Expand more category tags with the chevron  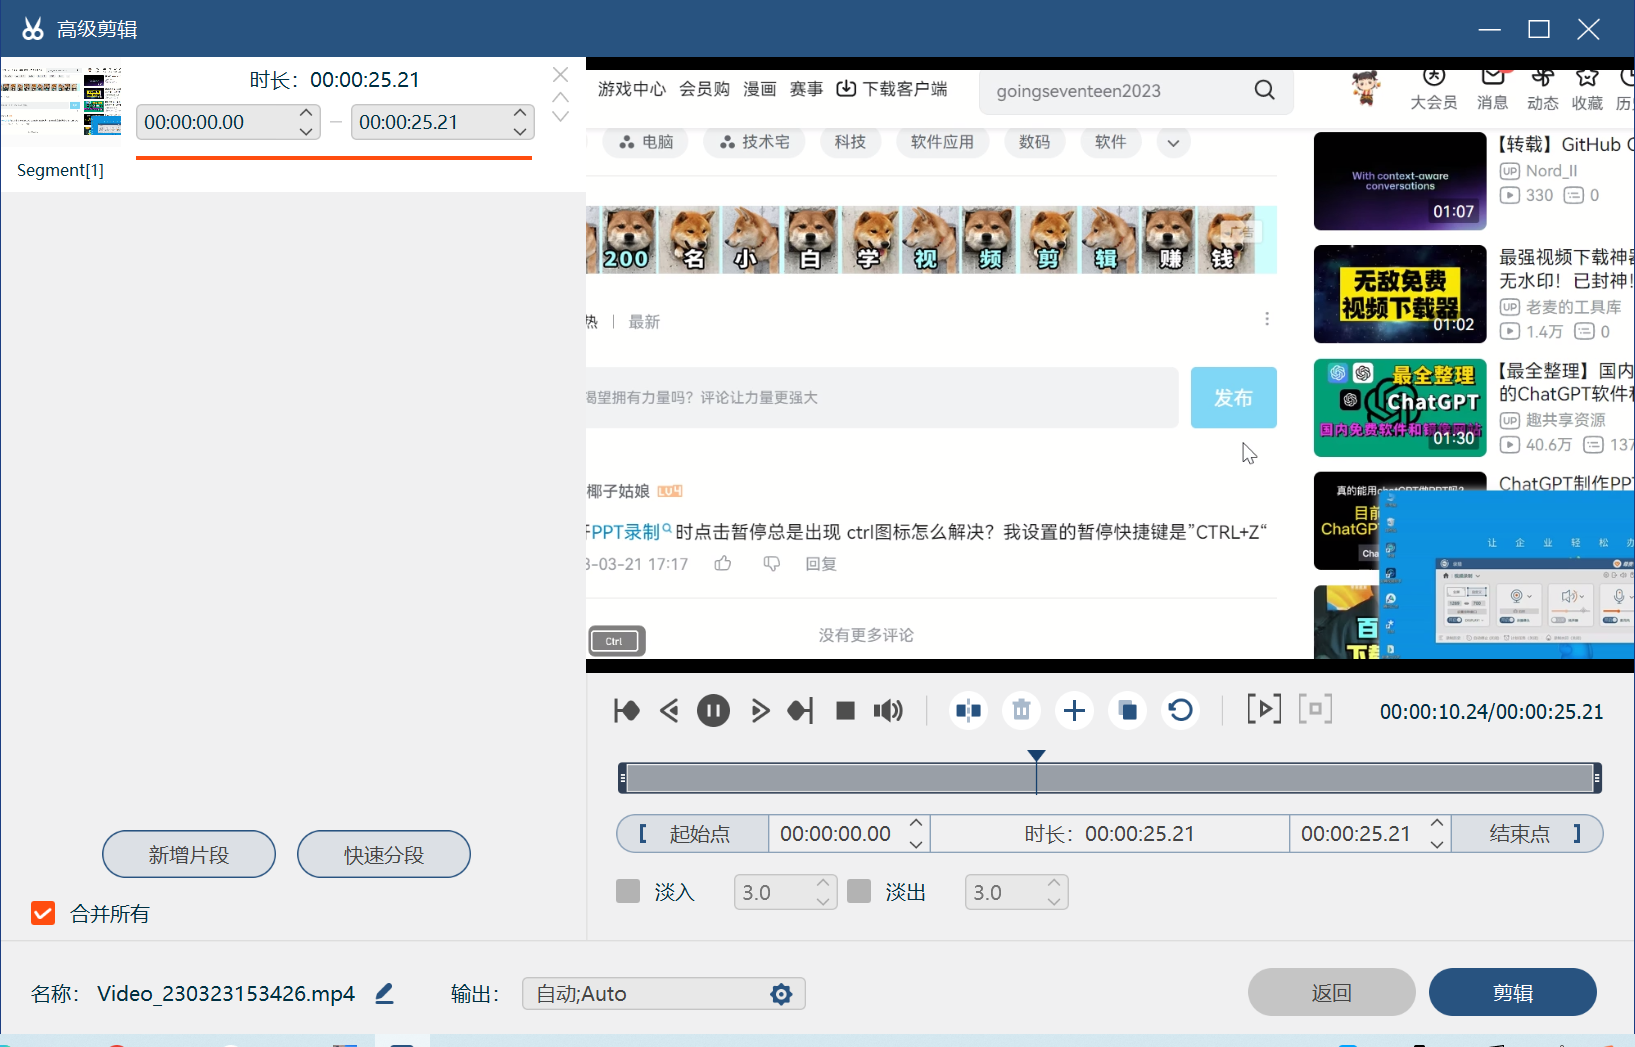pos(1173,142)
